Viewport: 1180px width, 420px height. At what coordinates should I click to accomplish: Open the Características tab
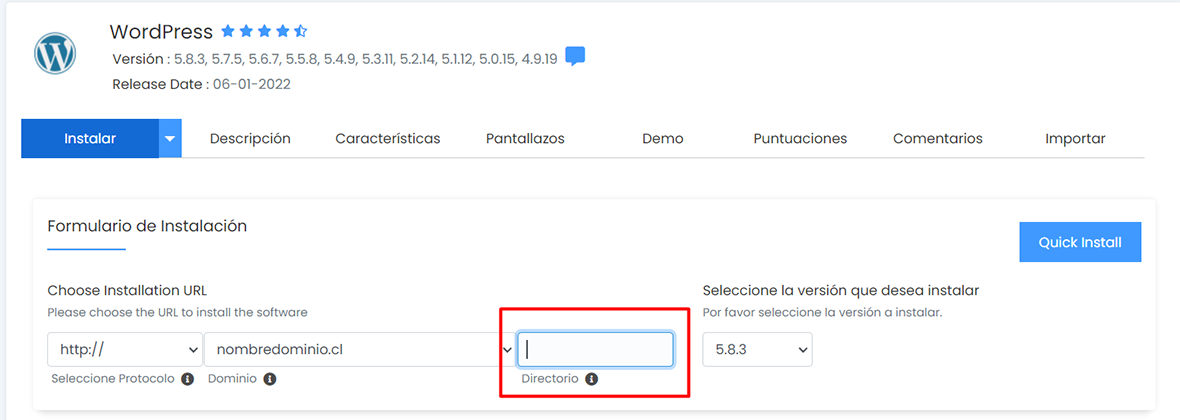tap(388, 138)
